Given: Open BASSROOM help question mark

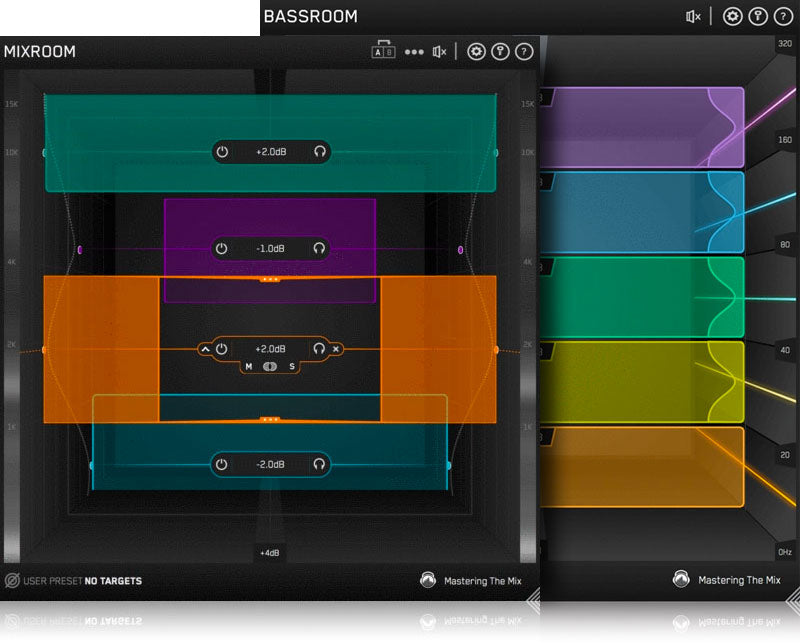Looking at the screenshot, I should [x=783, y=16].
